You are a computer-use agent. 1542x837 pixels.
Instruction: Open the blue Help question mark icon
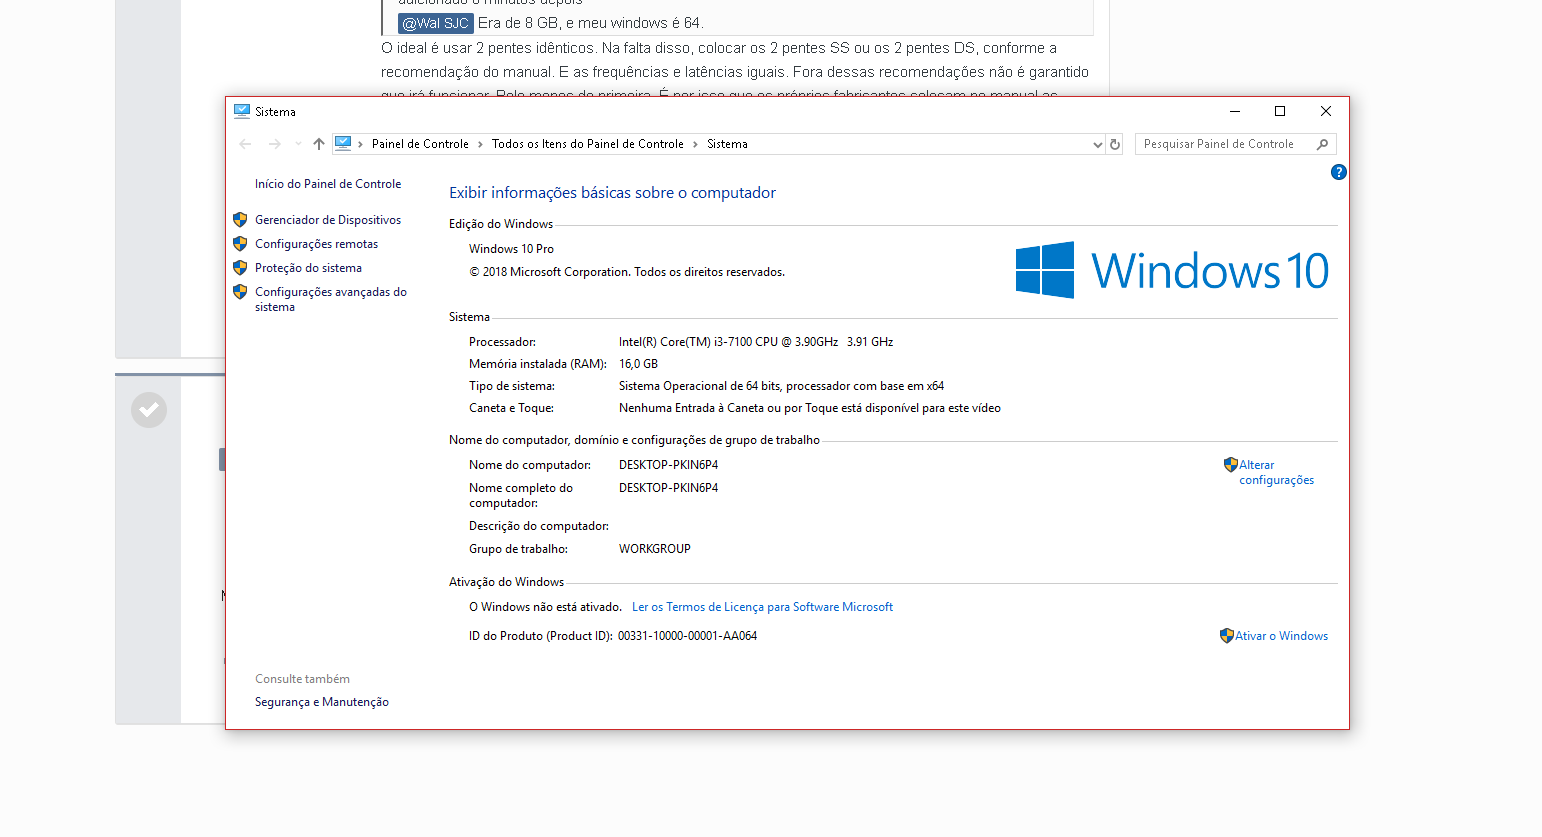1338,172
